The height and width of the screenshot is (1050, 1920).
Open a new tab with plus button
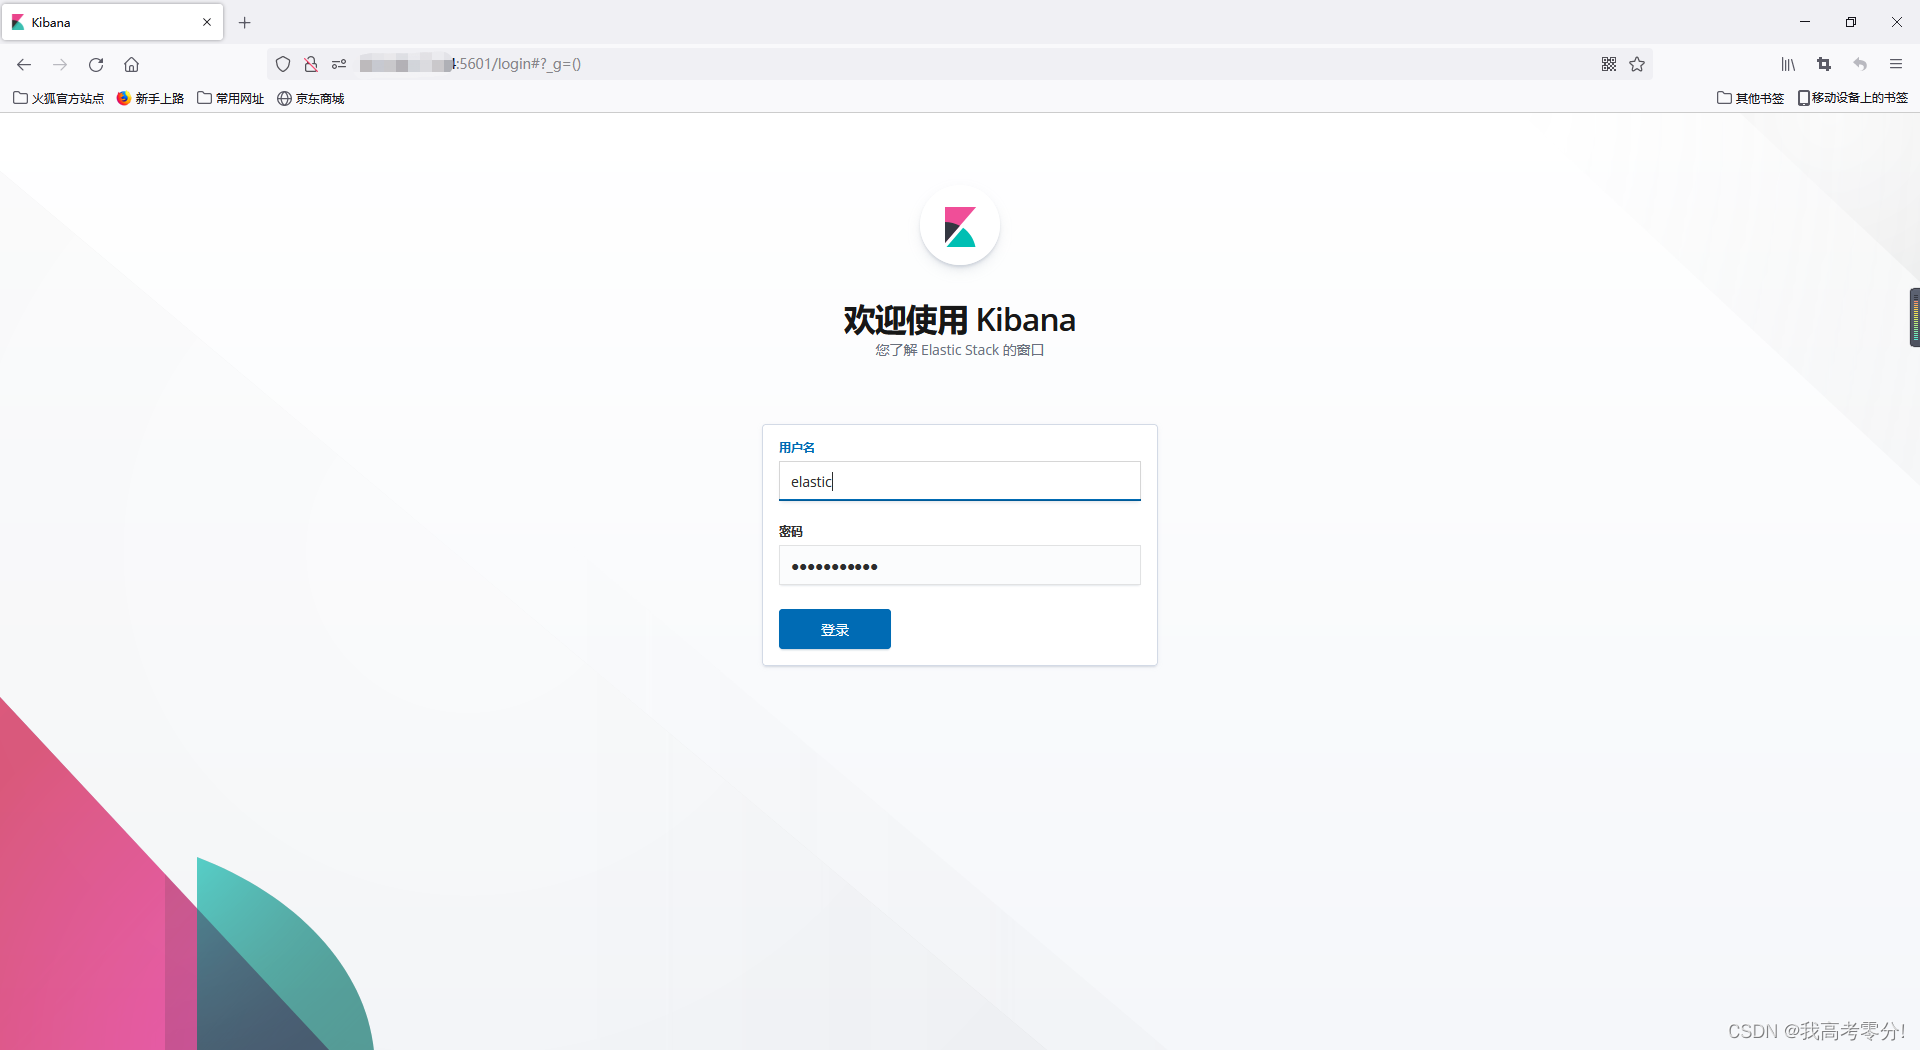pos(245,22)
